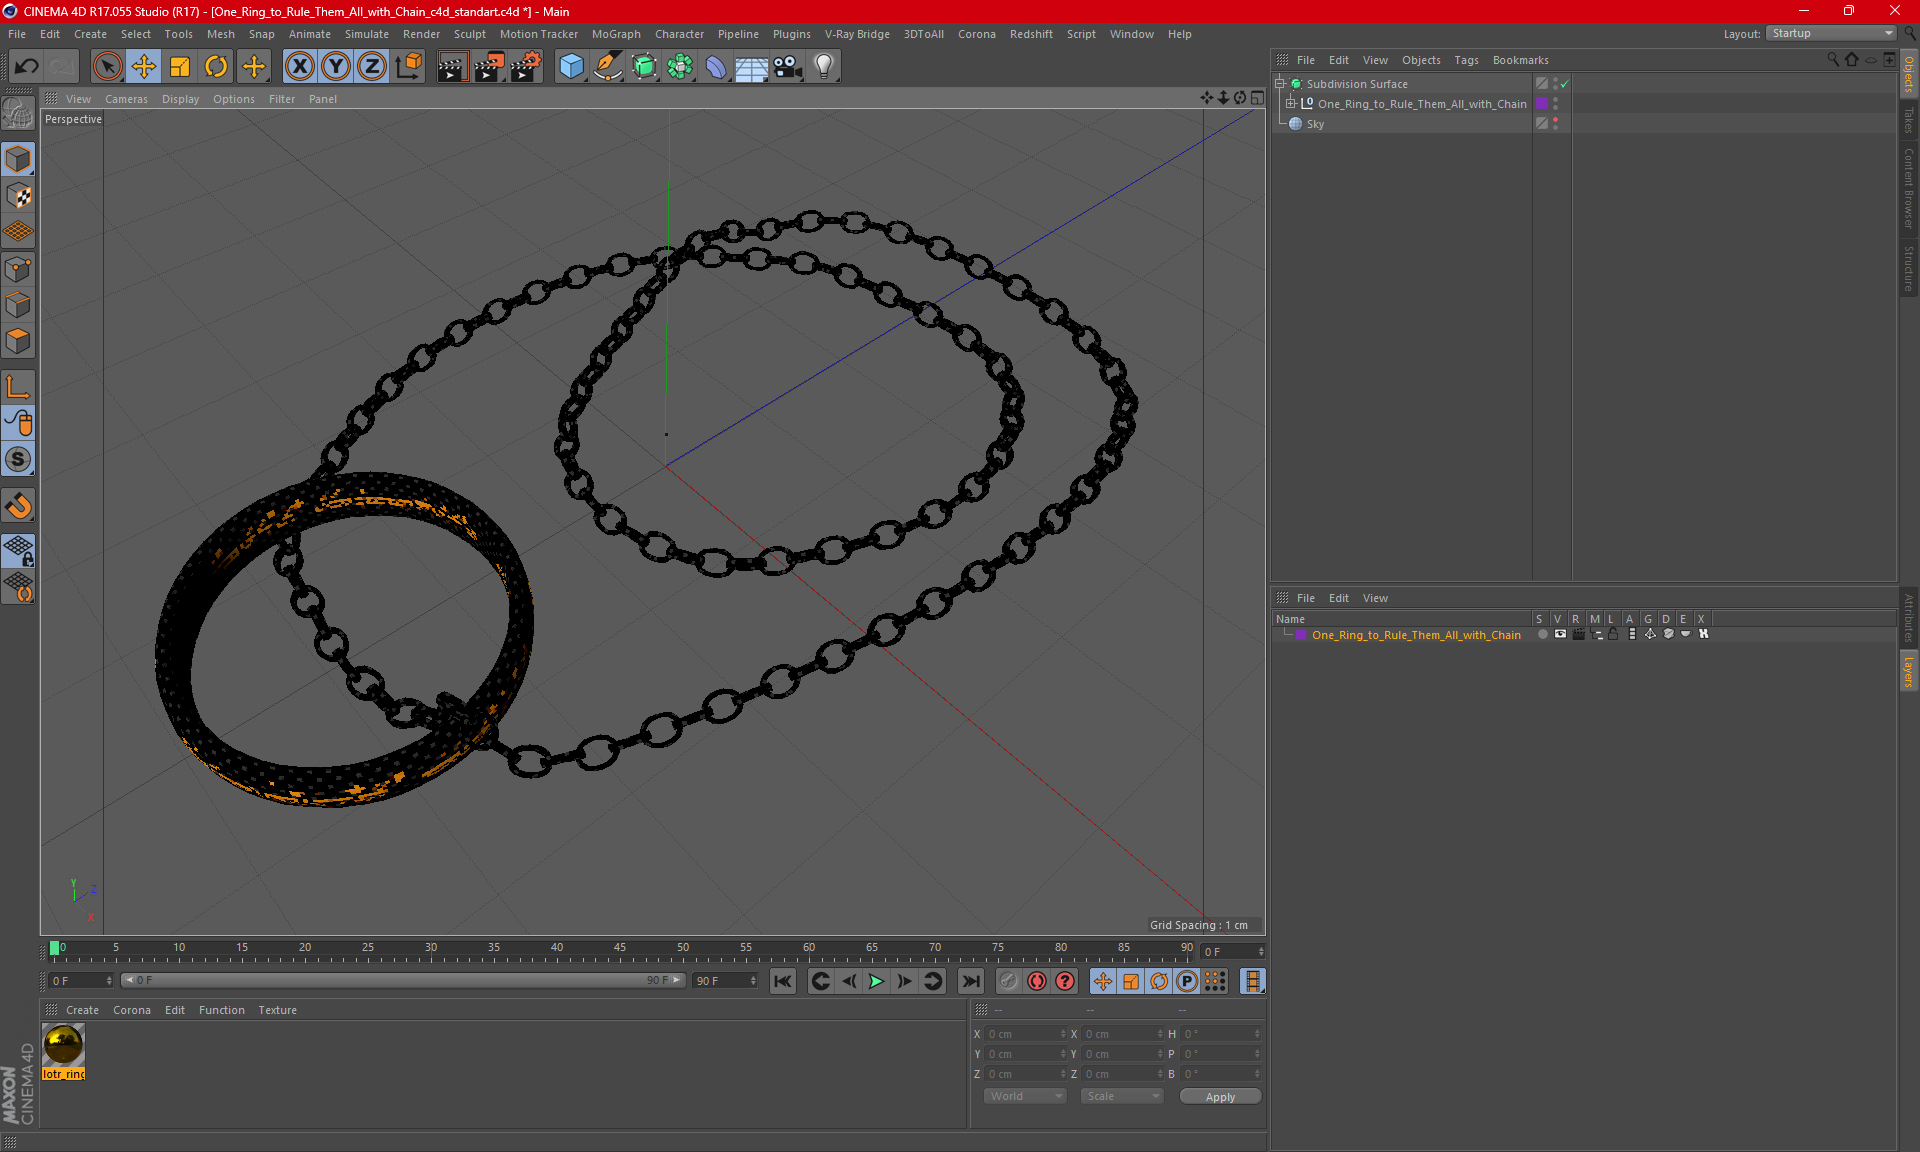
Task: Open material manager Texture menu
Action: click(x=277, y=1010)
